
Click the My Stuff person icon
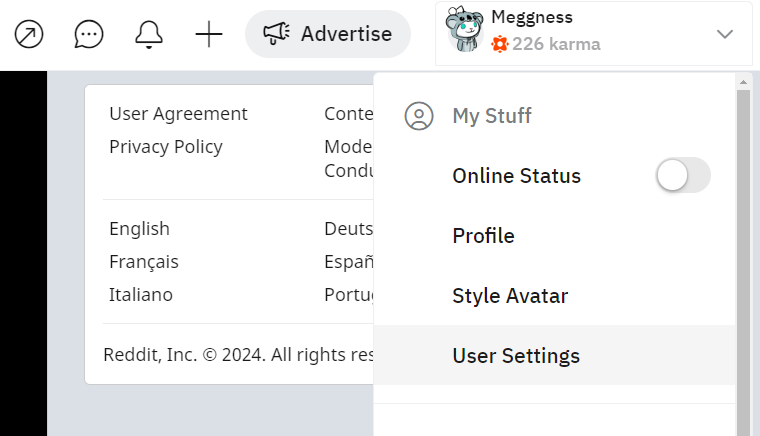[419, 116]
